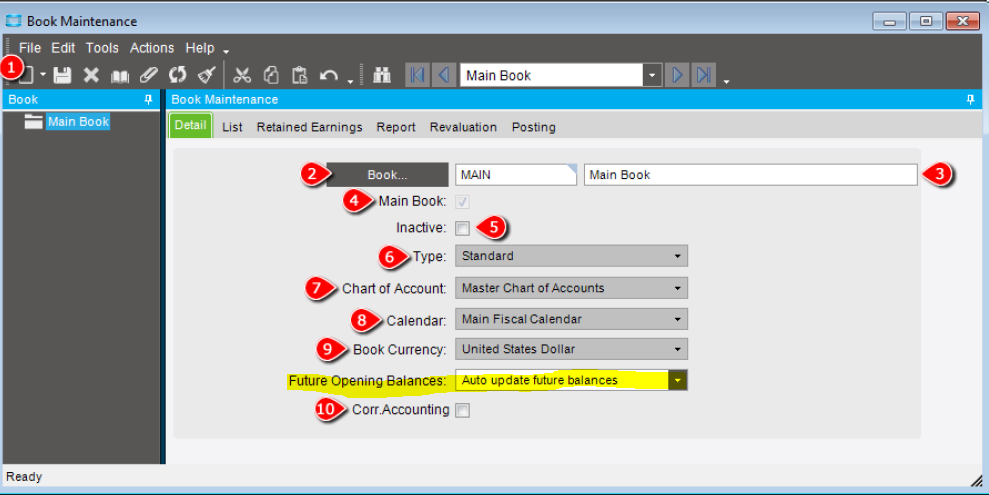Screen dimensions: 989x495
Task: Click the Copy icon in toolbar
Action: pos(271,76)
